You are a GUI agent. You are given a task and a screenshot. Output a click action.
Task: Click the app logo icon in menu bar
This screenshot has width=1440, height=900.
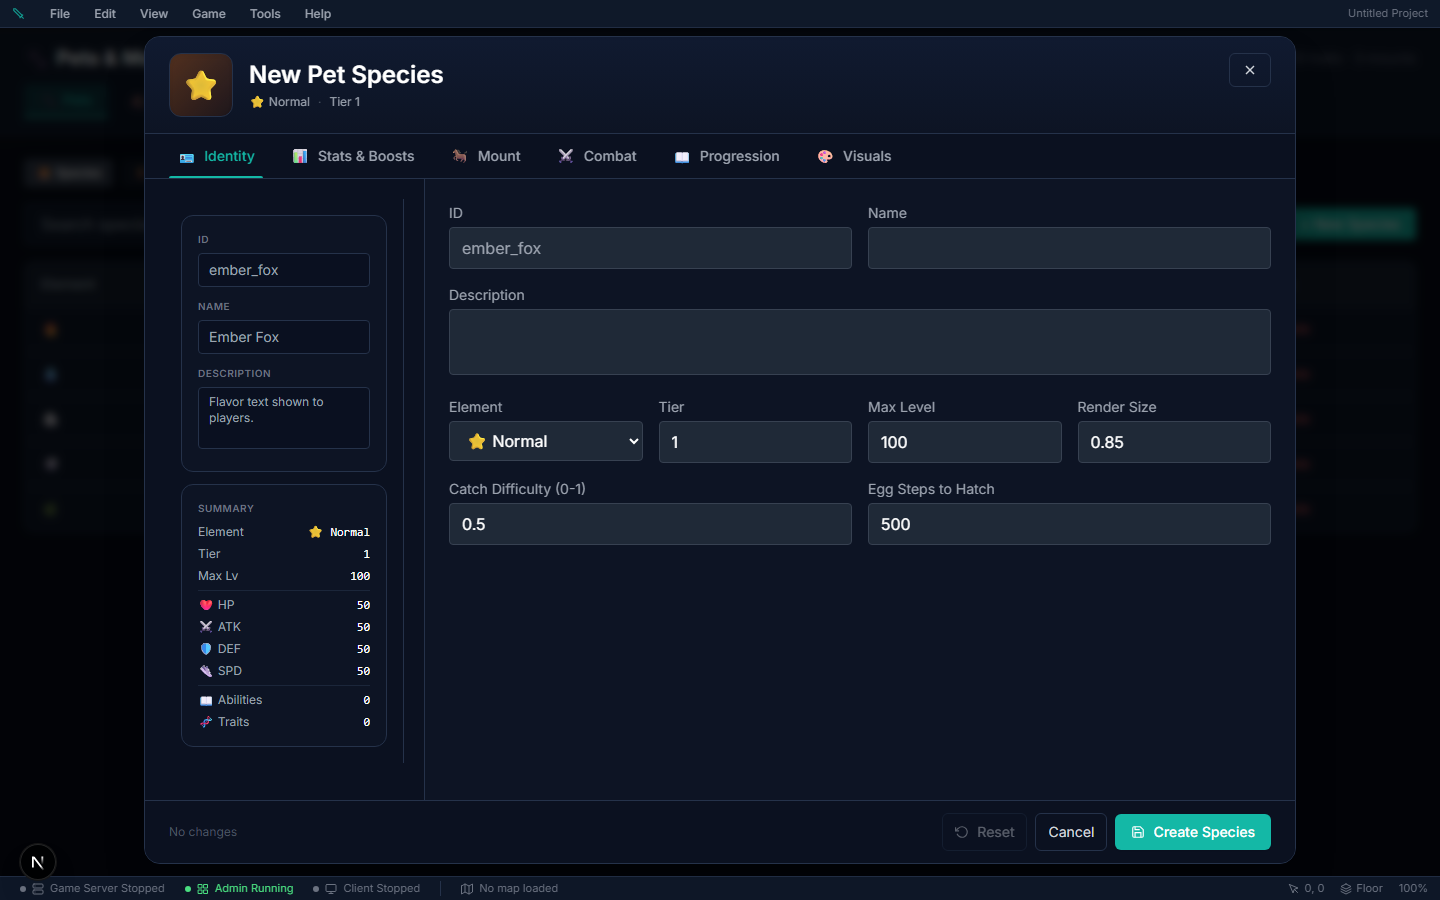[18, 14]
